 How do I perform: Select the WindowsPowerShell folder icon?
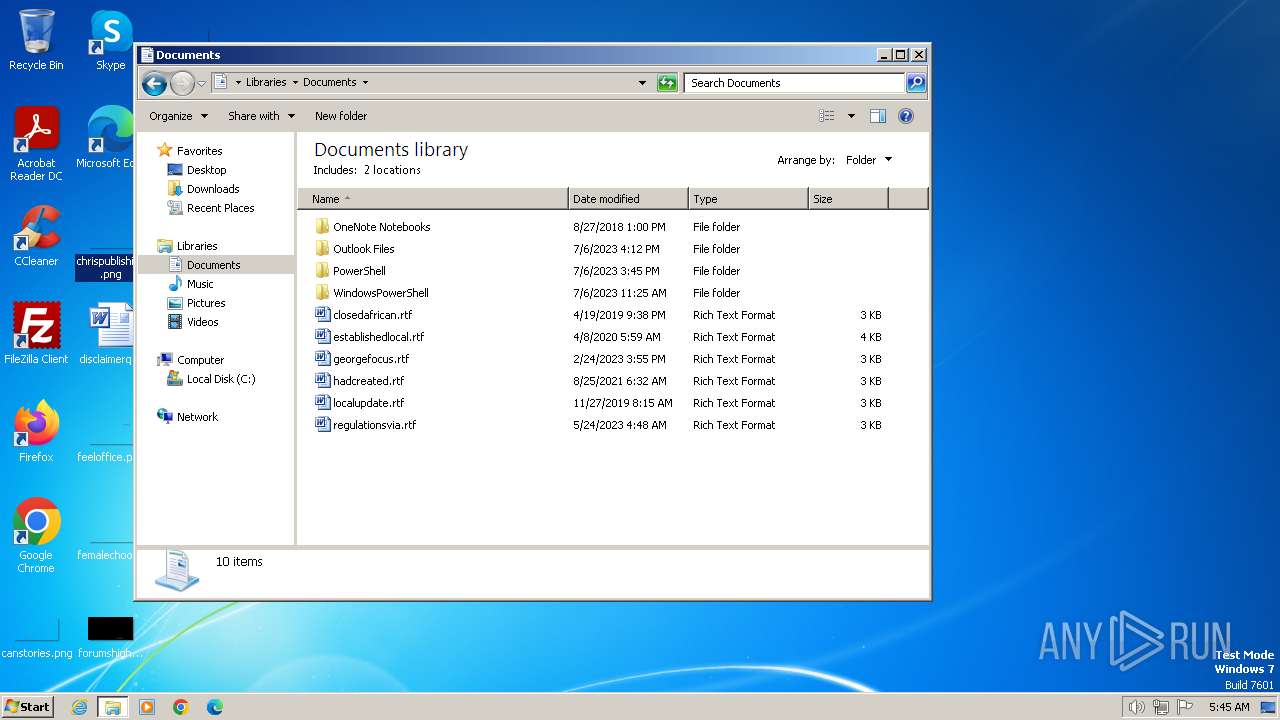[x=322, y=293]
